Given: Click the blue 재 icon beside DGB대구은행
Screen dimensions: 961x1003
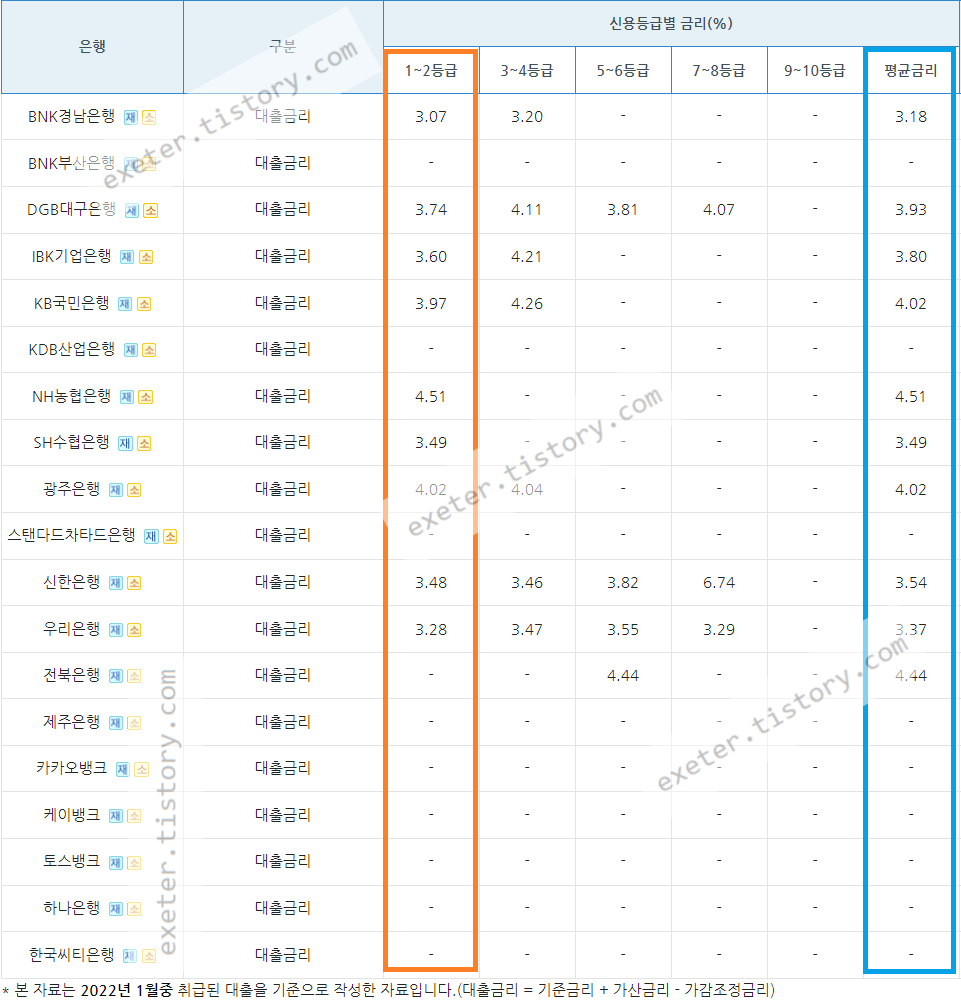Looking at the screenshot, I should click(132, 210).
